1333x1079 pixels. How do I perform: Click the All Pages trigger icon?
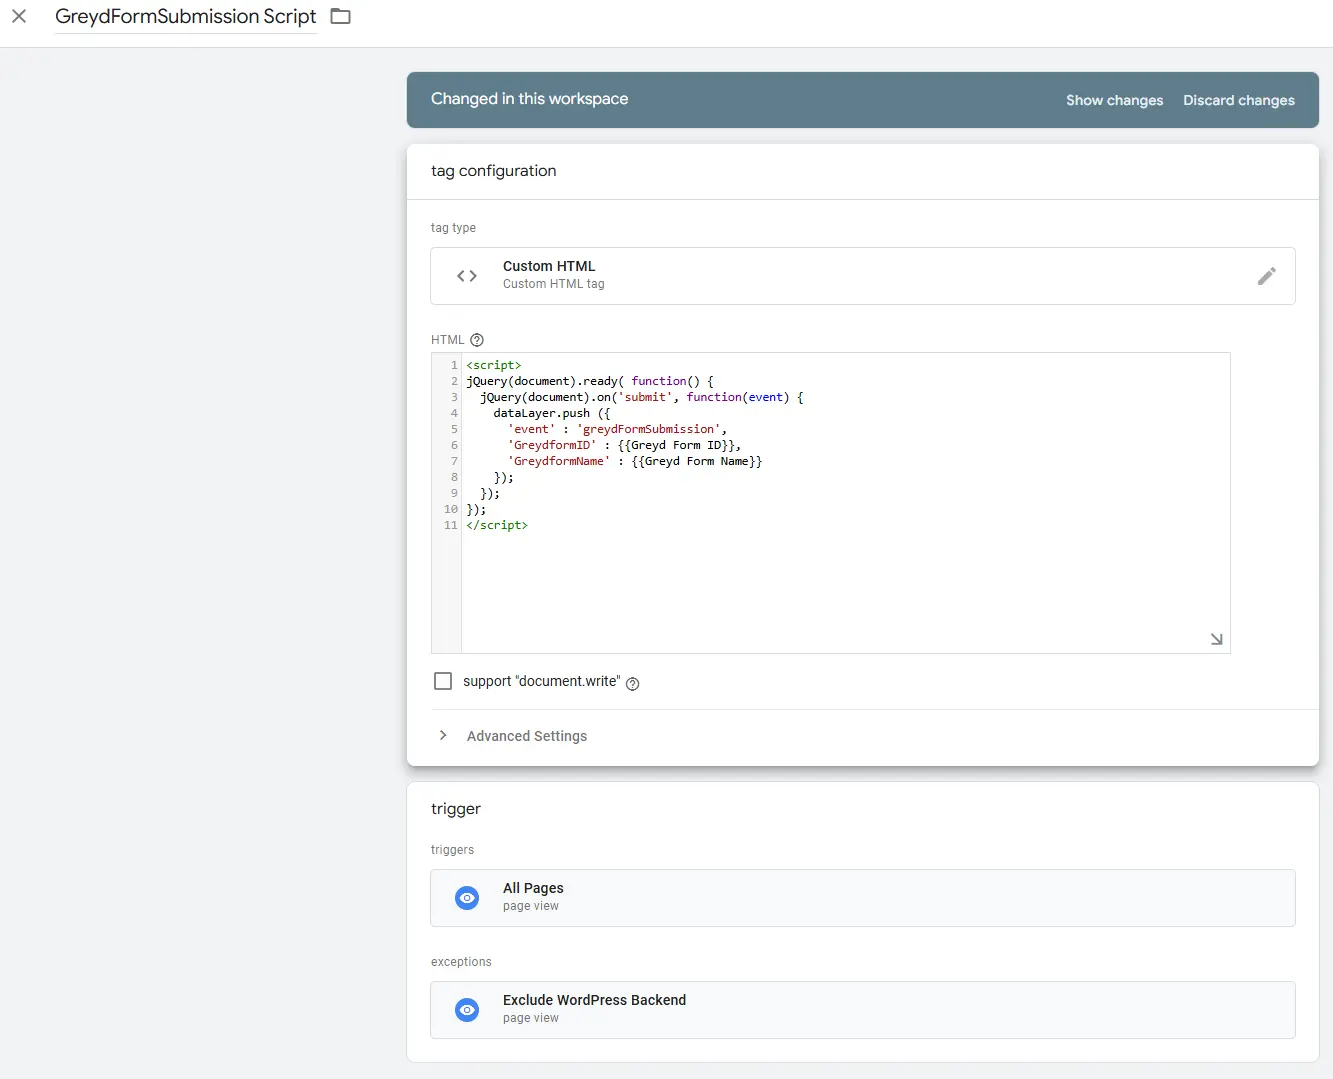[467, 898]
